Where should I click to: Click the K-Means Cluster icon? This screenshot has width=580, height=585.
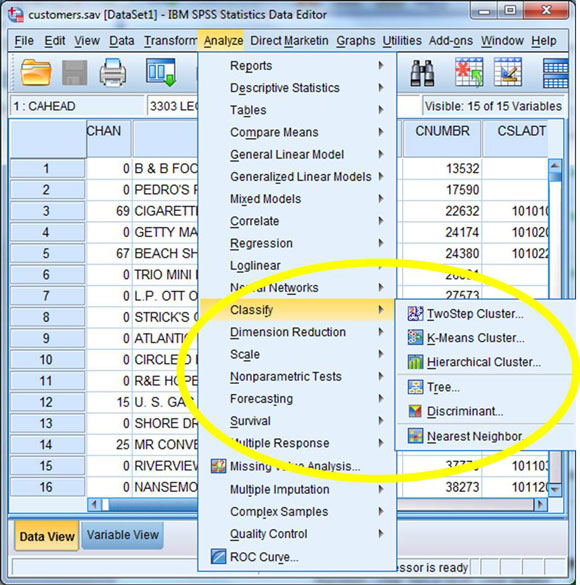[415, 338]
